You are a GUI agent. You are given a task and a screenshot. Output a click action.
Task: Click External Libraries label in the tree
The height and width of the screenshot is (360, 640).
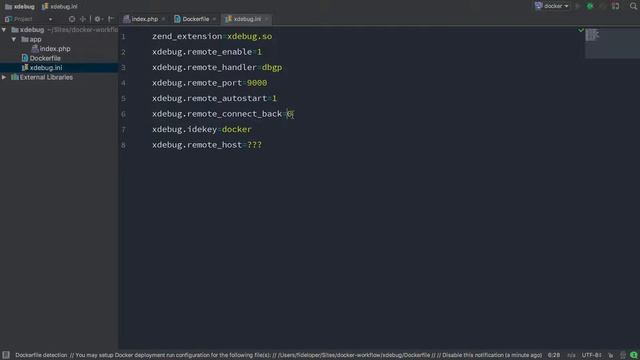tap(46, 77)
